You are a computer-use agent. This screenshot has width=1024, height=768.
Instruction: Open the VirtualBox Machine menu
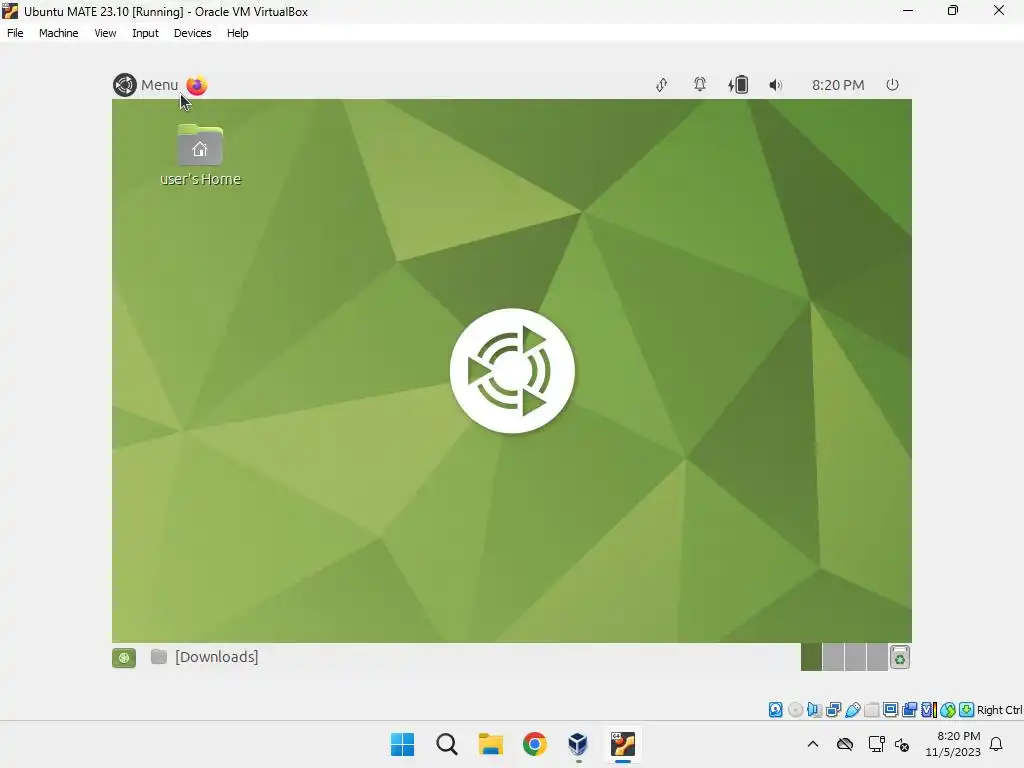pos(59,33)
